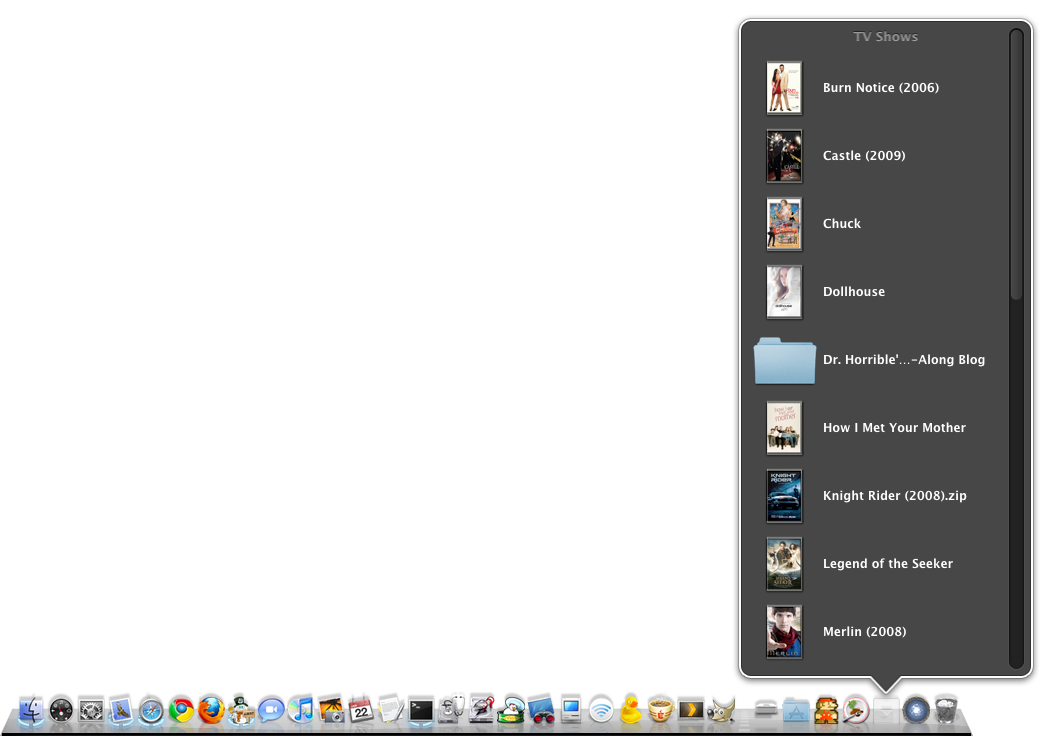Click the Dollhouse poster thumbnail
The height and width of the screenshot is (736, 1057).
tap(785, 293)
